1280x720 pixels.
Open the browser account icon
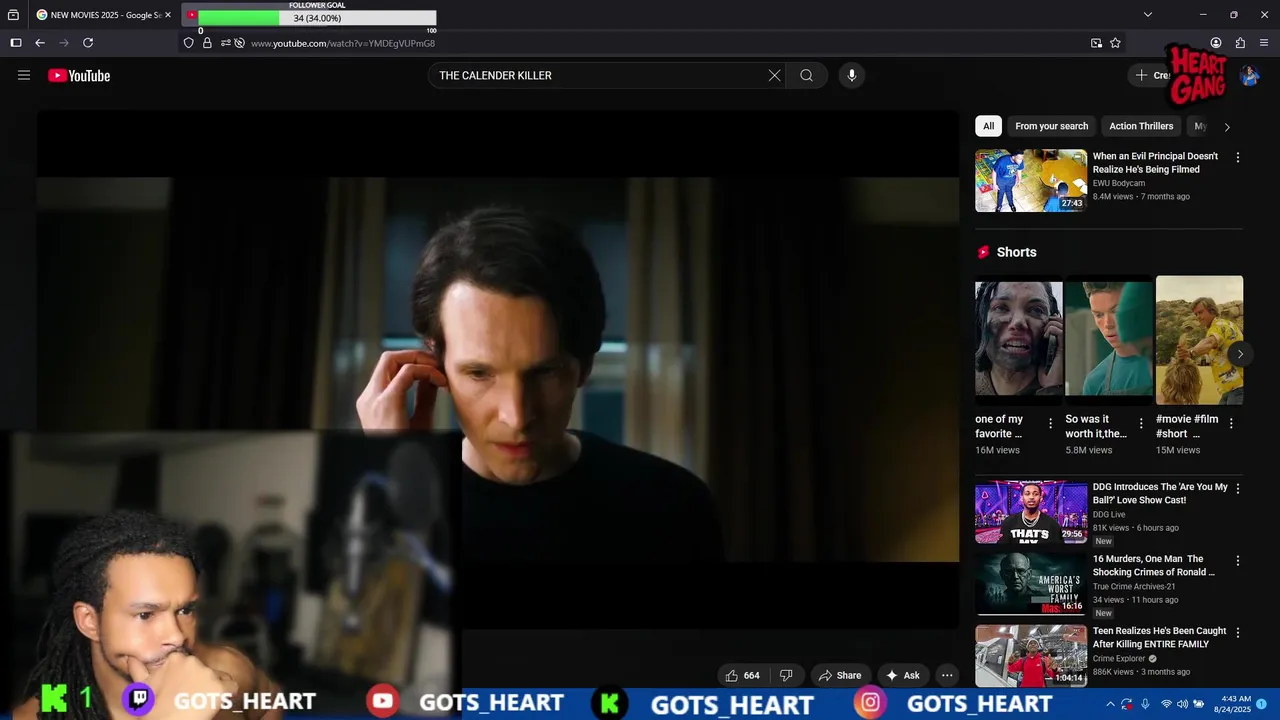tap(1216, 43)
